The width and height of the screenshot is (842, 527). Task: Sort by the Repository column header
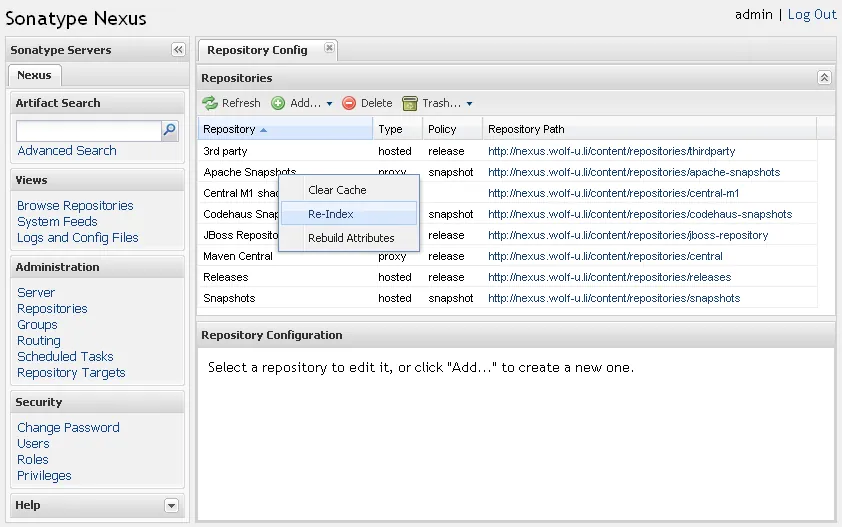pyautogui.click(x=285, y=129)
